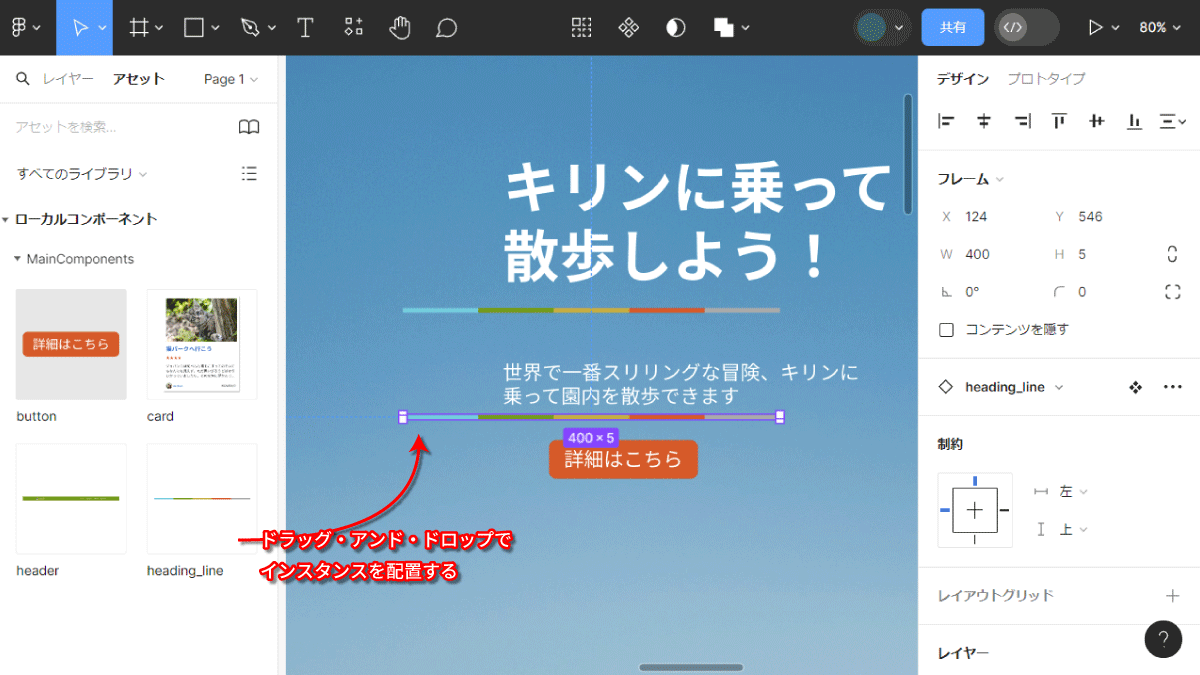Click the align top icon

pyautogui.click(x=1059, y=121)
